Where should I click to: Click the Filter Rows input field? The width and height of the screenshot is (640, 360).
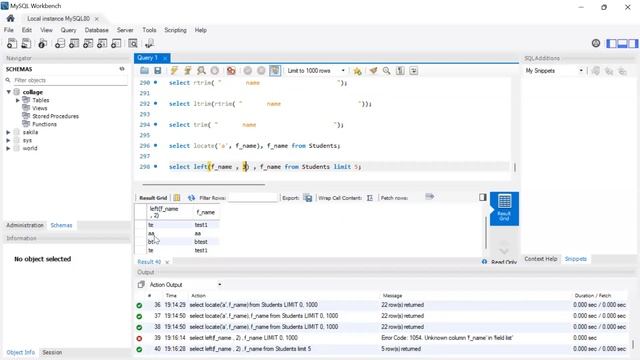click(252, 198)
